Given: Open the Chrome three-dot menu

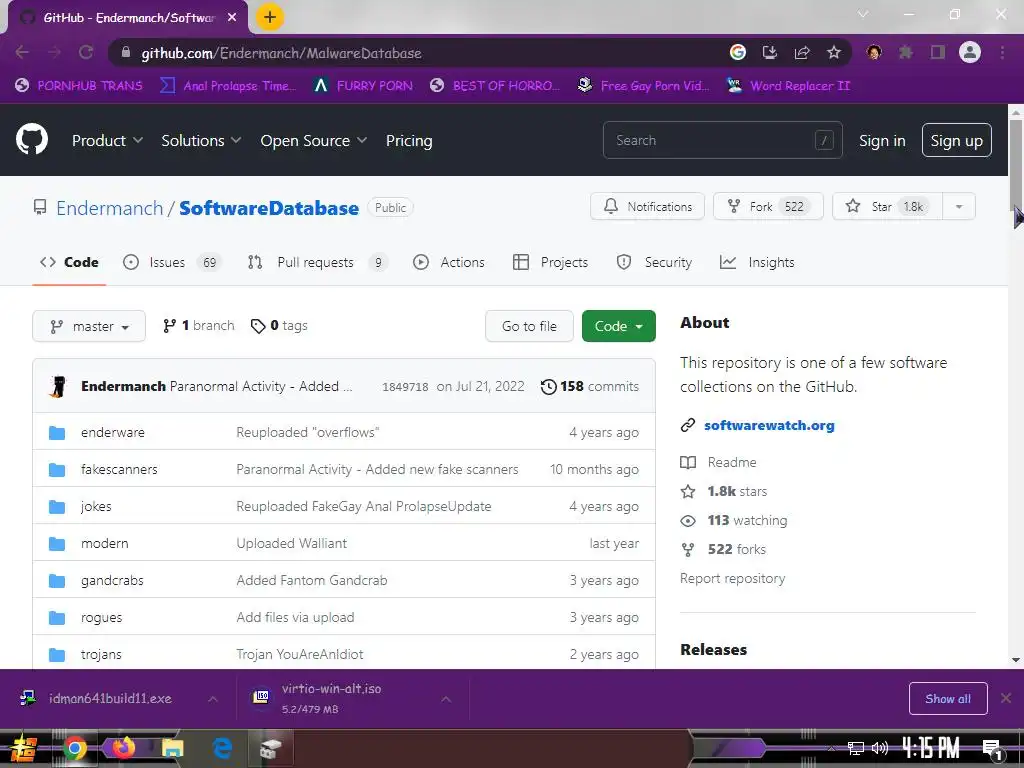Looking at the screenshot, I should click(x=1002, y=52).
